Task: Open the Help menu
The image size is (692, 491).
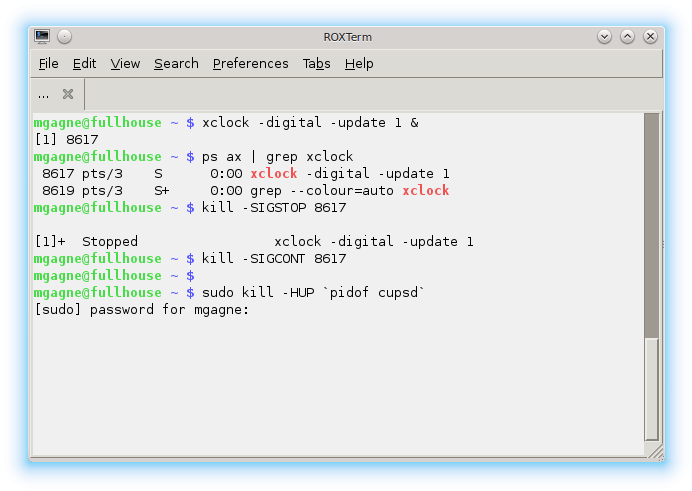Action: (359, 63)
